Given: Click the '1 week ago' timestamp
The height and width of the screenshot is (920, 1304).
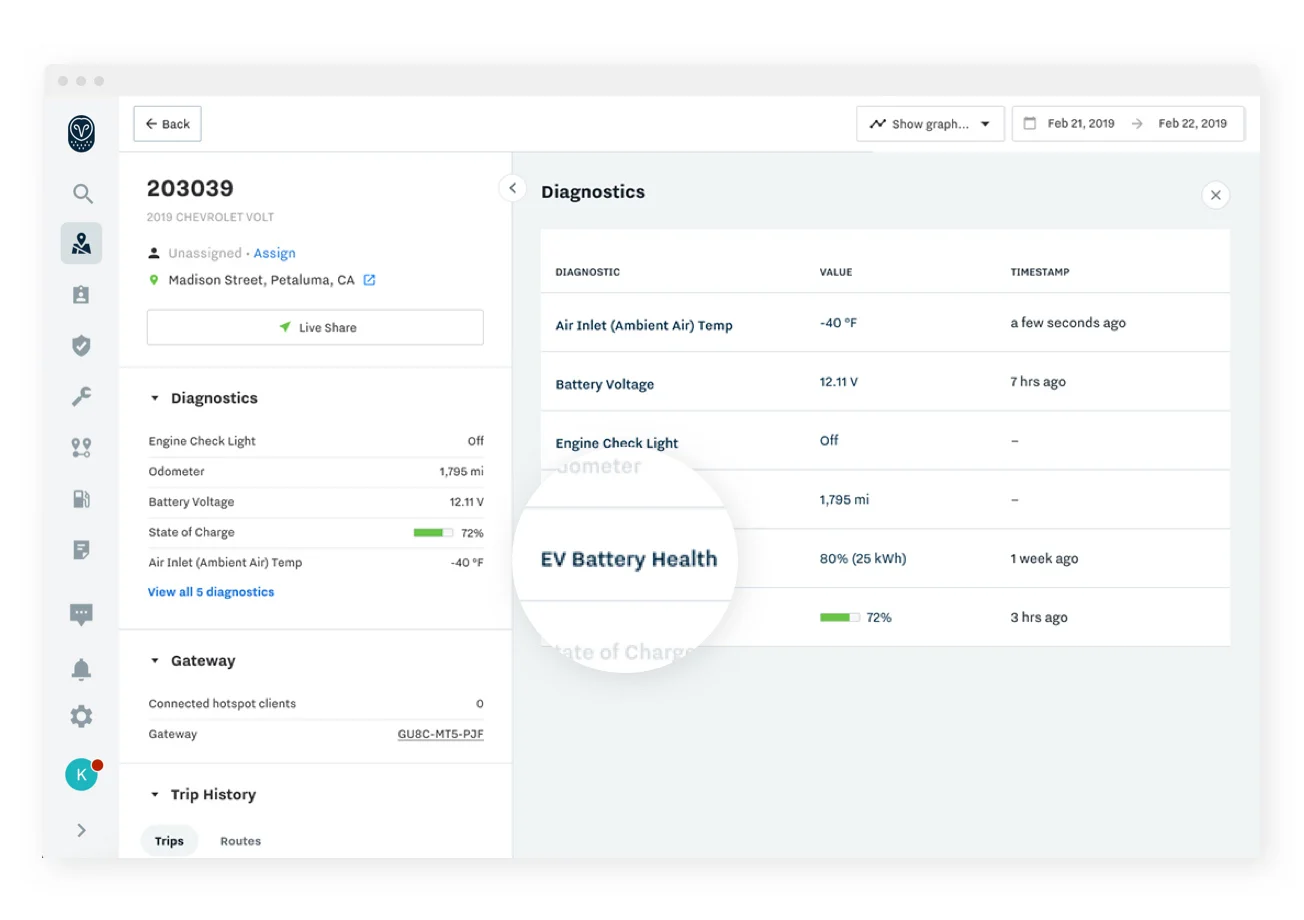Looking at the screenshot, I should [x=1044, y=559].
